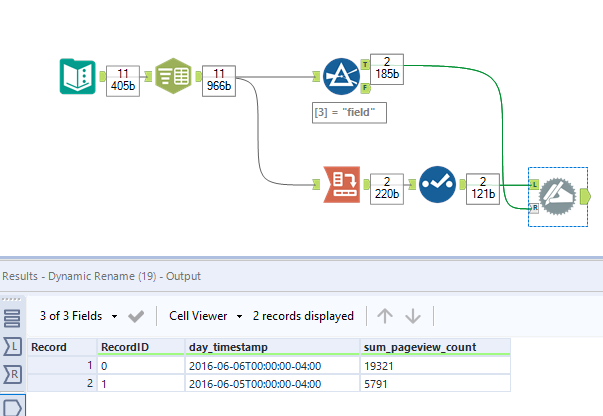
Task: Select the Filter tool node
Action: point(341,75)
